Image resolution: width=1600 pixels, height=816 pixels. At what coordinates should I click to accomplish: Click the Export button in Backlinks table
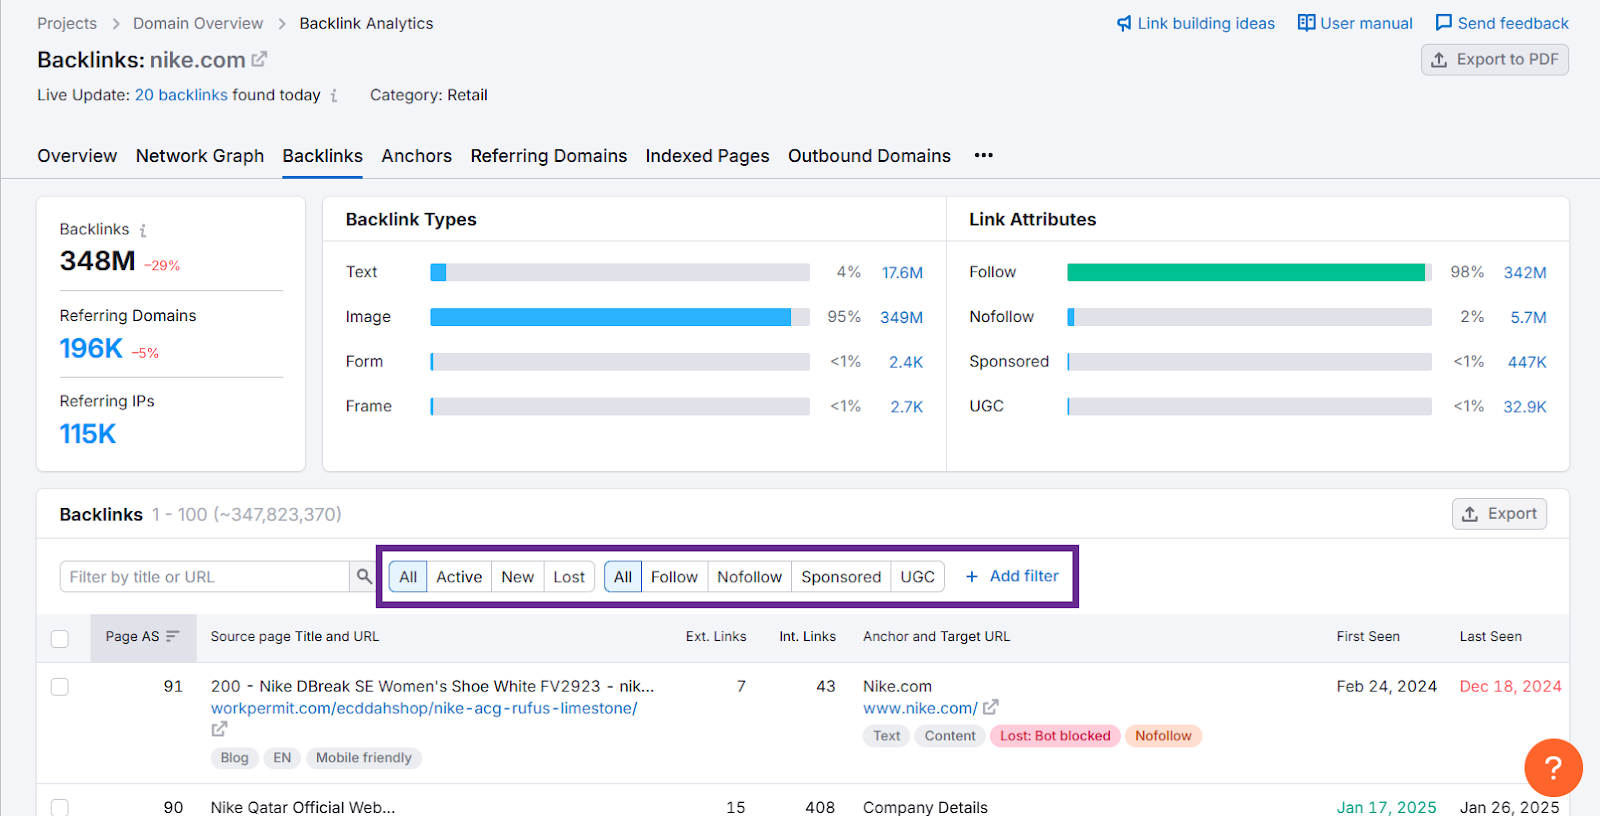(1499, 514)
